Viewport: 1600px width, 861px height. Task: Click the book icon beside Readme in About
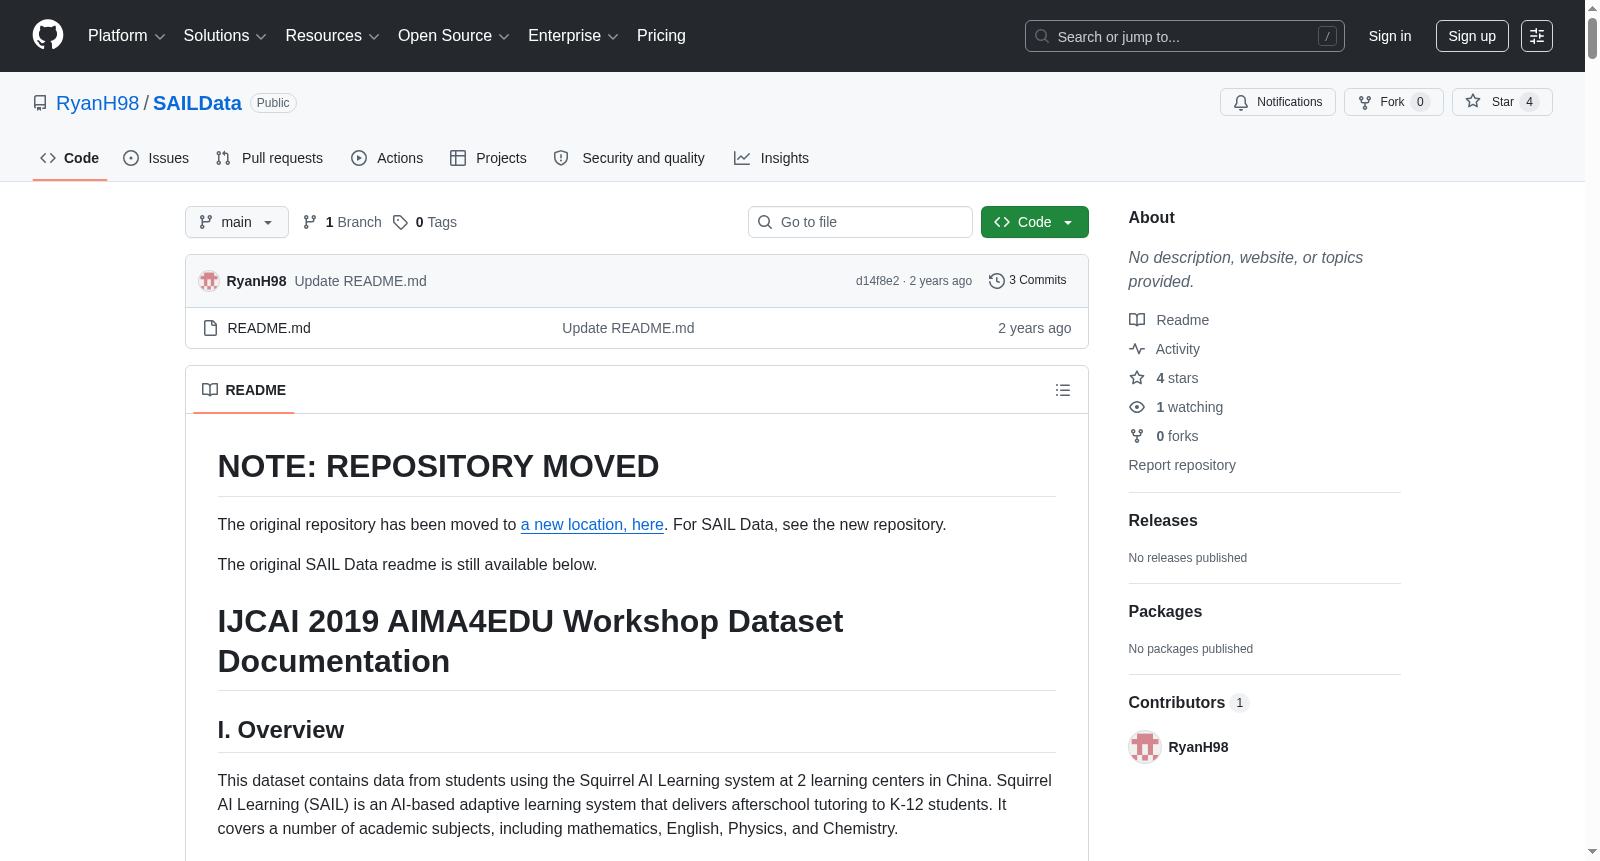pos(1137,320)
